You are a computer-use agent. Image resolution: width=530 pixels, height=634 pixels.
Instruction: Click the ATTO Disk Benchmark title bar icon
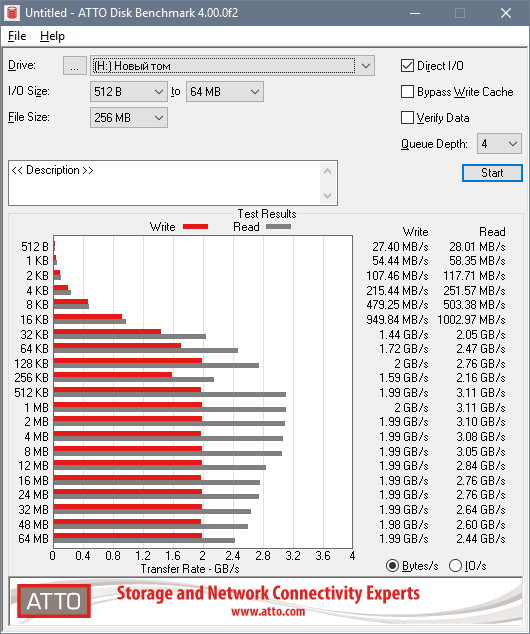(12, 13)
